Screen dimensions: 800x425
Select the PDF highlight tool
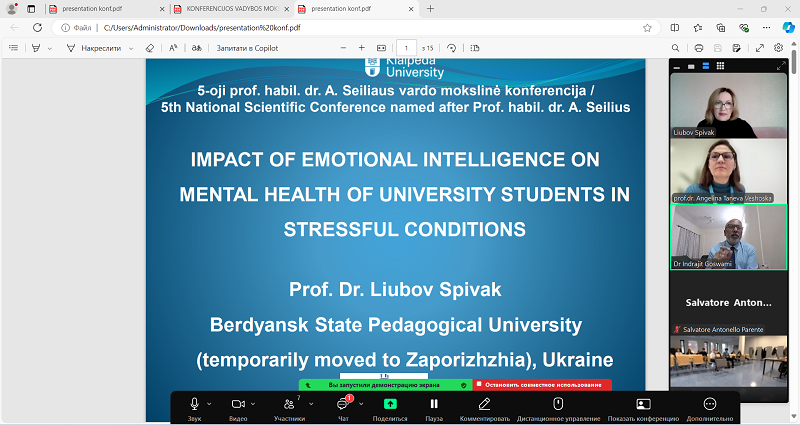click(36, 48)
